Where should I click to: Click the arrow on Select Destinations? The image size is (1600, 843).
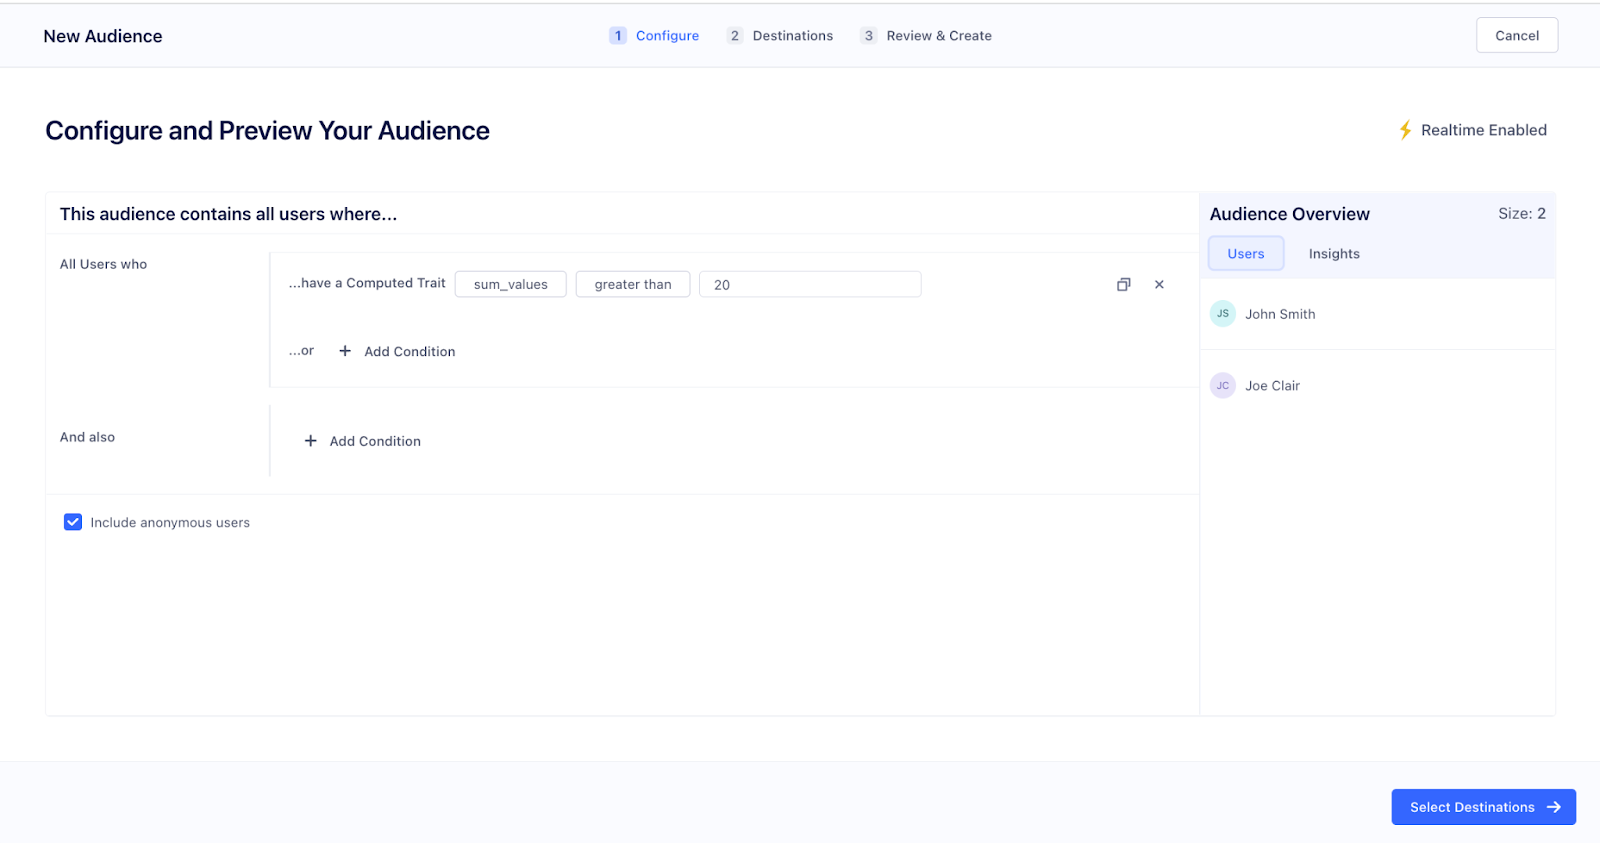(1554, 807)
